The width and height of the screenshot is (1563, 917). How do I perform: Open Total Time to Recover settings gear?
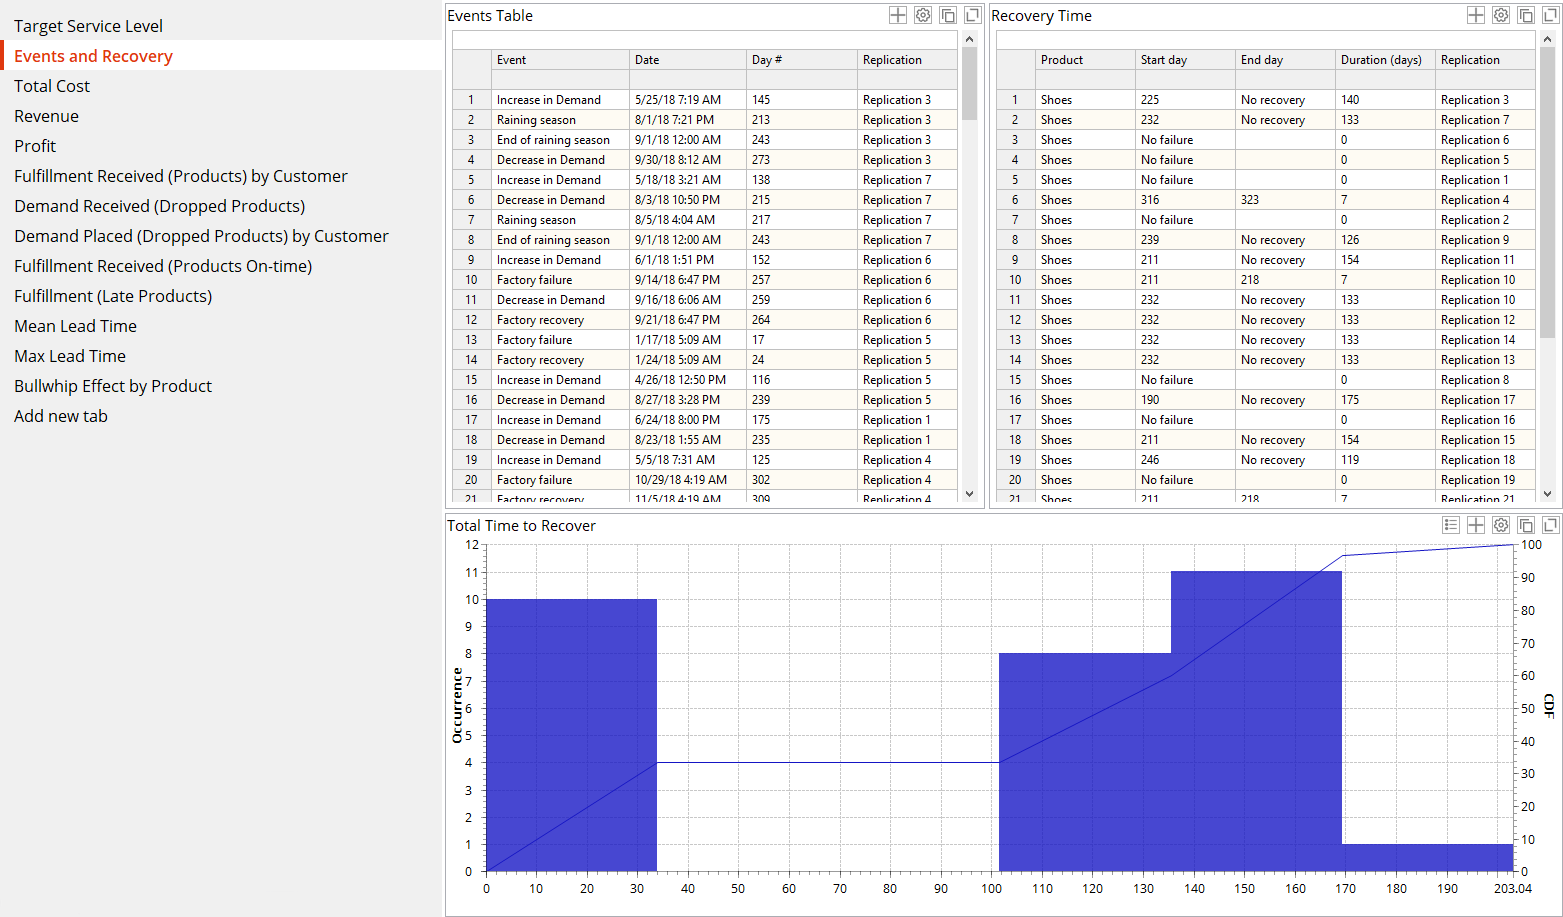[1500, 524]
